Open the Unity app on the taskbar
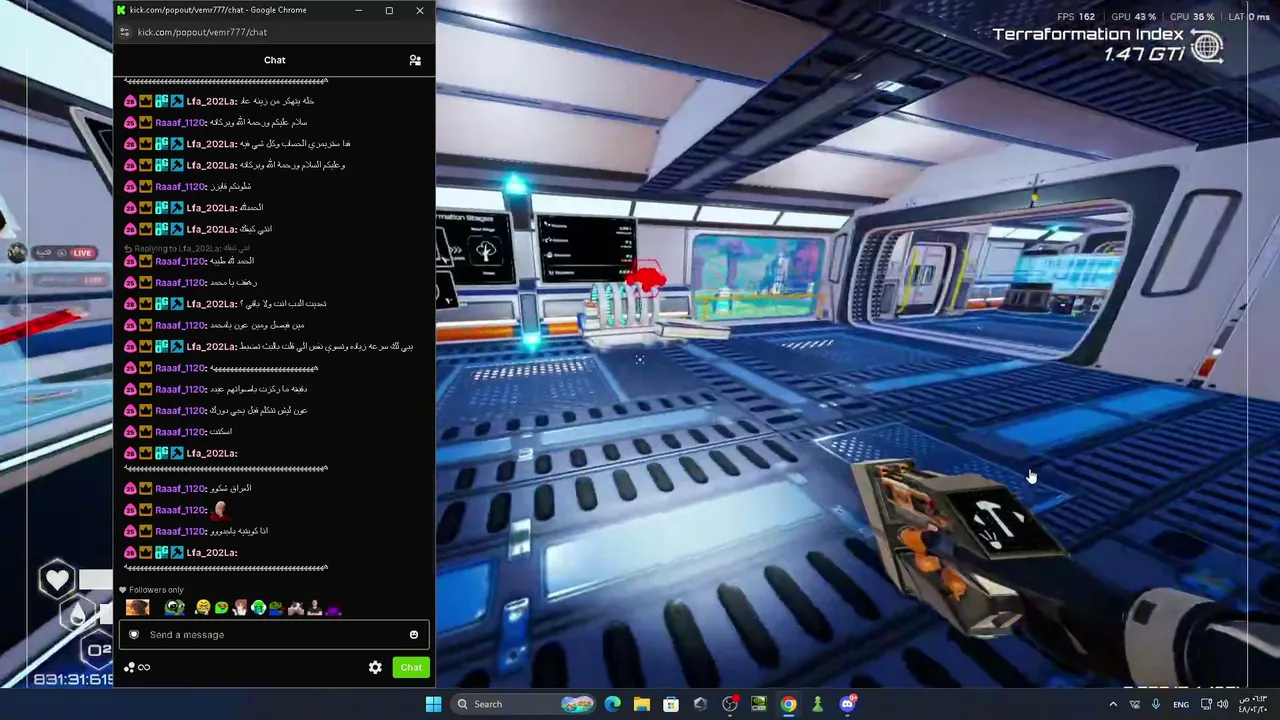The width and height of the screenshot is (1280, 720). 700,704
